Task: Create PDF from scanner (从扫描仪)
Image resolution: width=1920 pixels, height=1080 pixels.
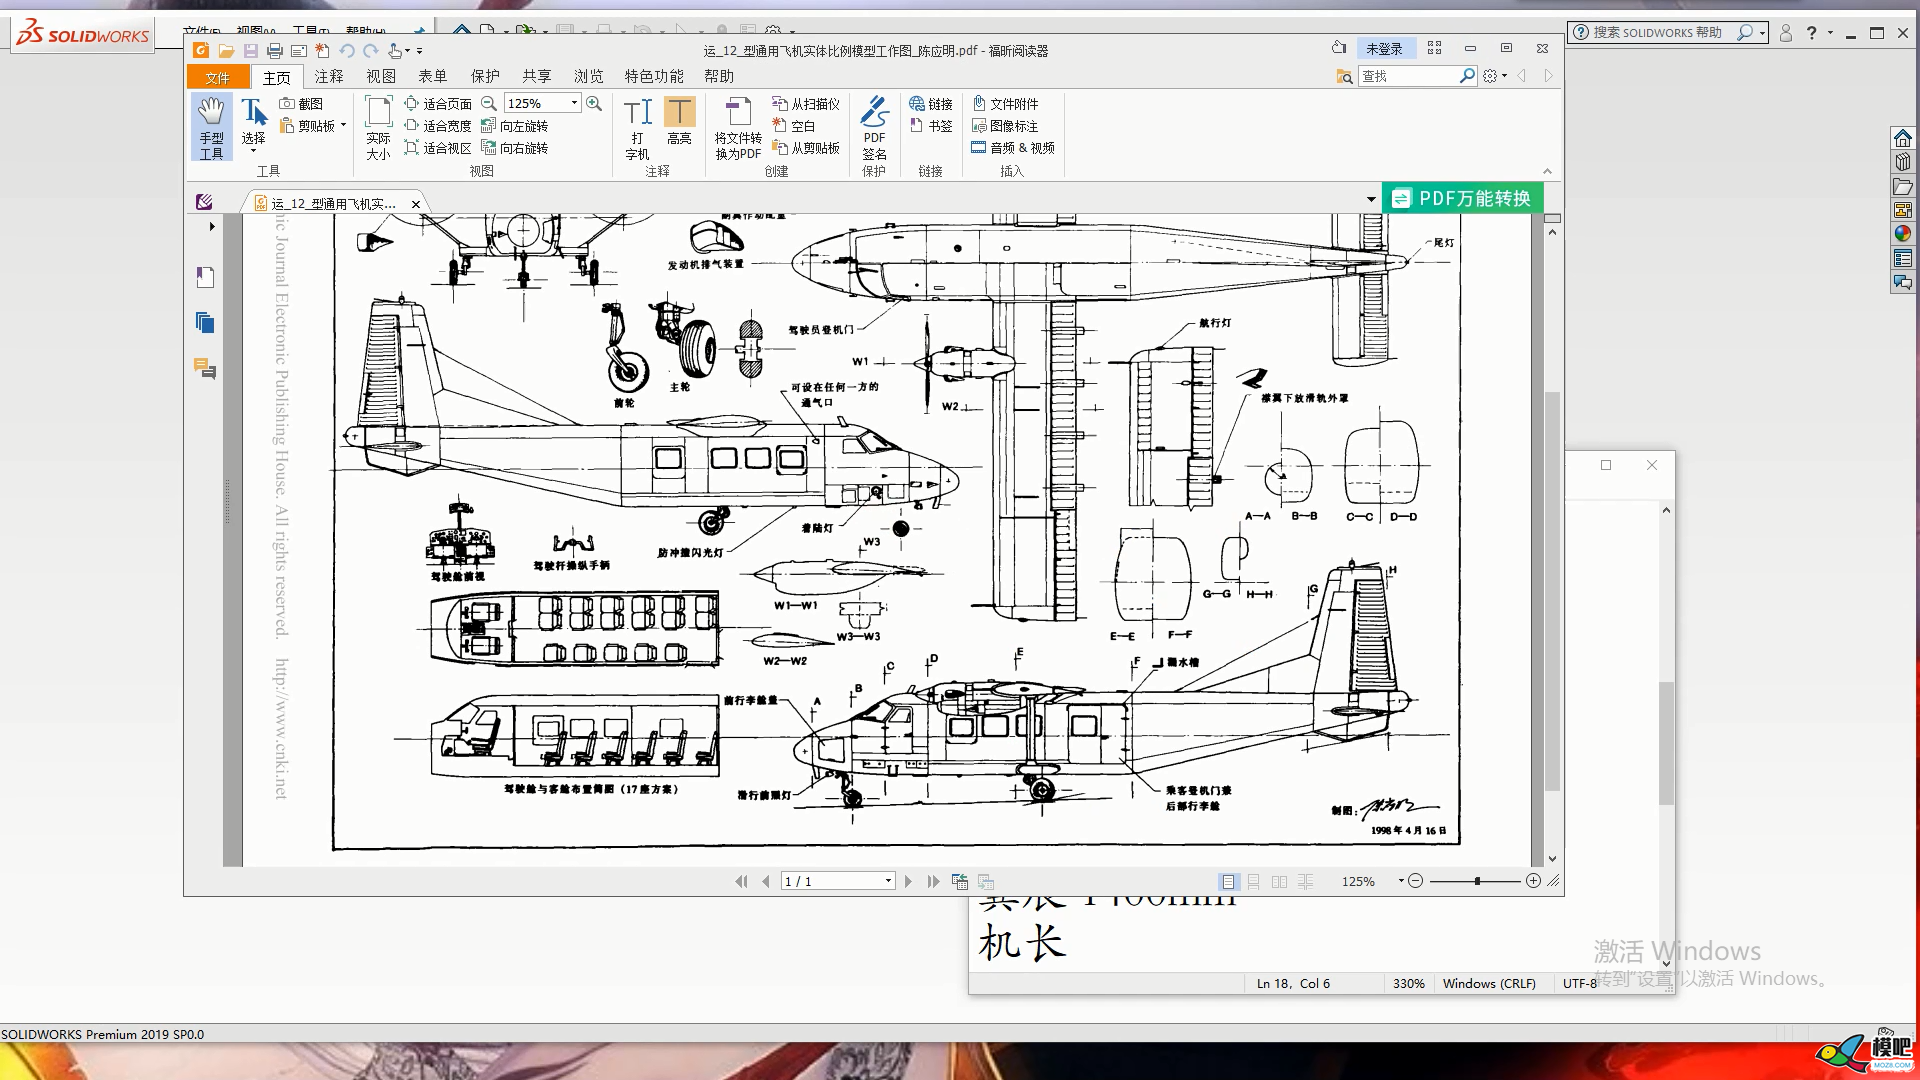Action: [806, 104]
